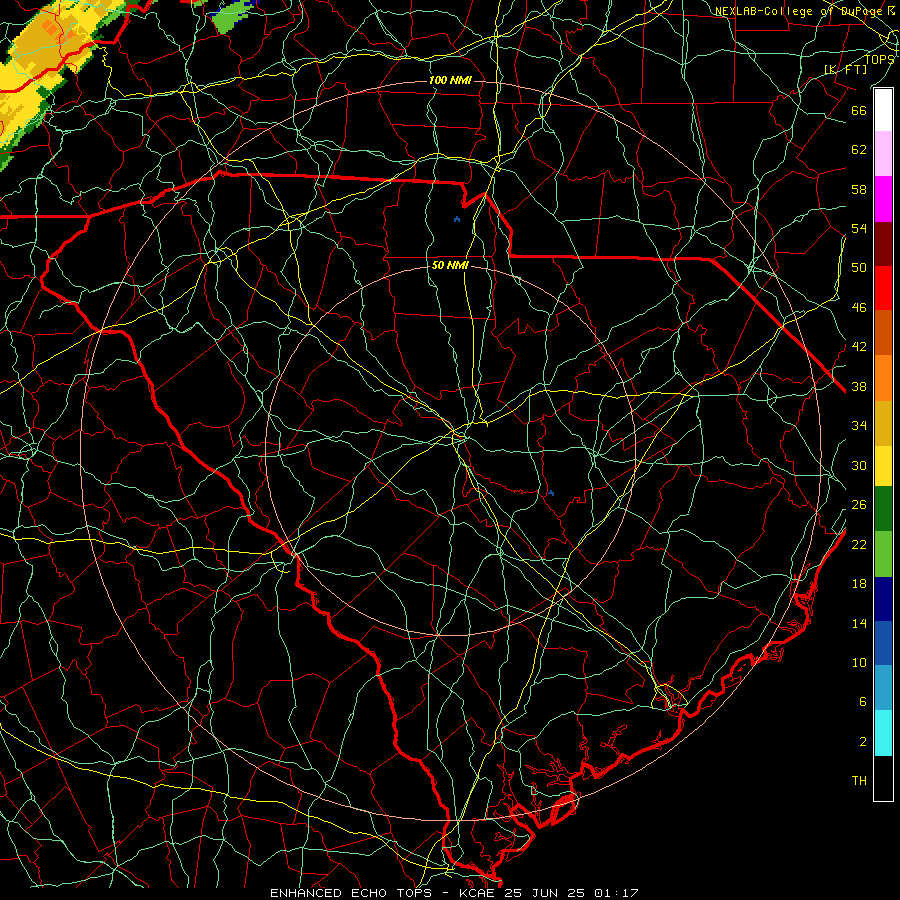900x900 pixels.
Task: Click the legend value 34
Action: [859, 425]
